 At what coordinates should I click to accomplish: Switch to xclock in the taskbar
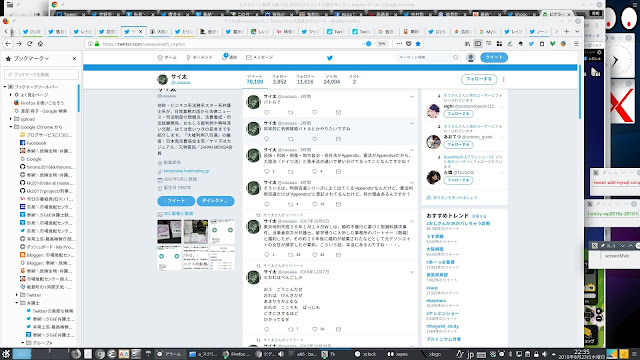click(x=365, y=354)
